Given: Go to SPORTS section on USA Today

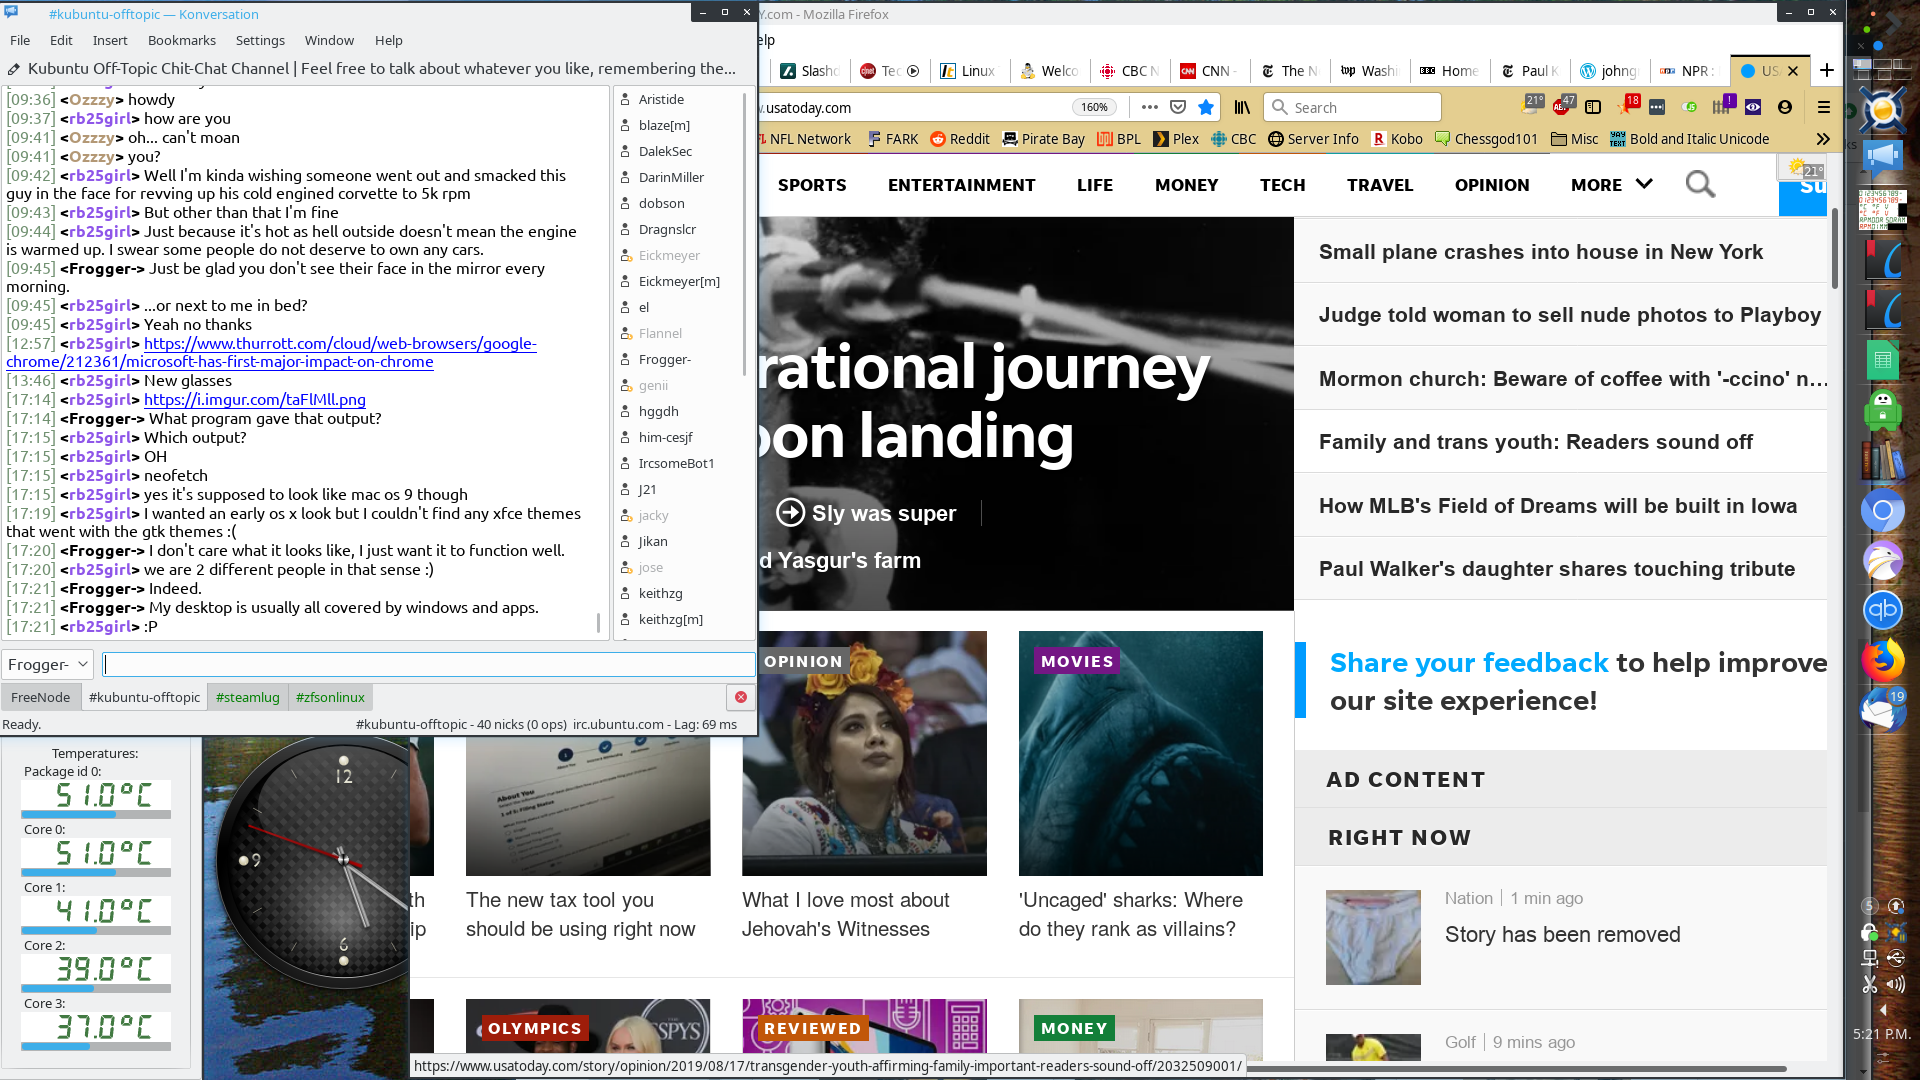Looking at the screenshot, I should pos(812,185).
